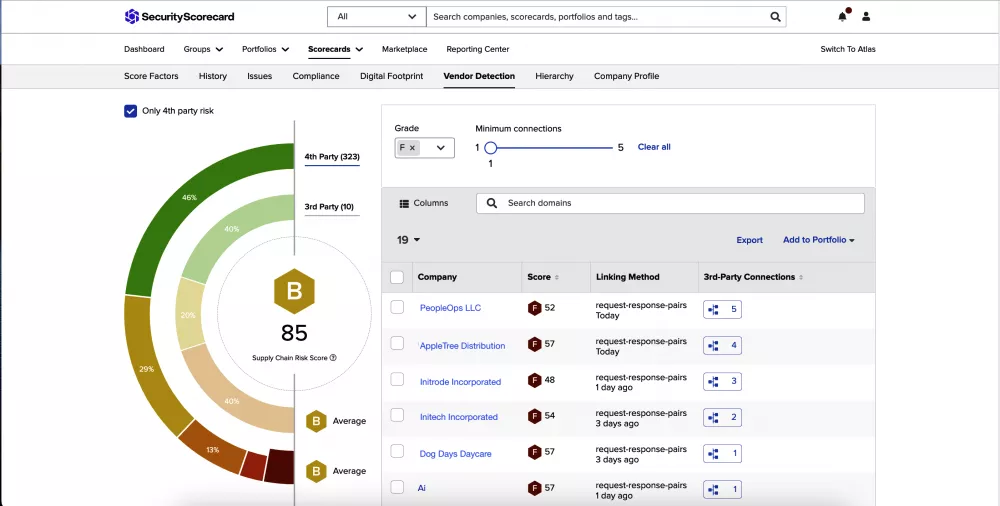Click the F grade badge for Ai row
This screenshot has height=506, width=1000.
tap(534, 489)
